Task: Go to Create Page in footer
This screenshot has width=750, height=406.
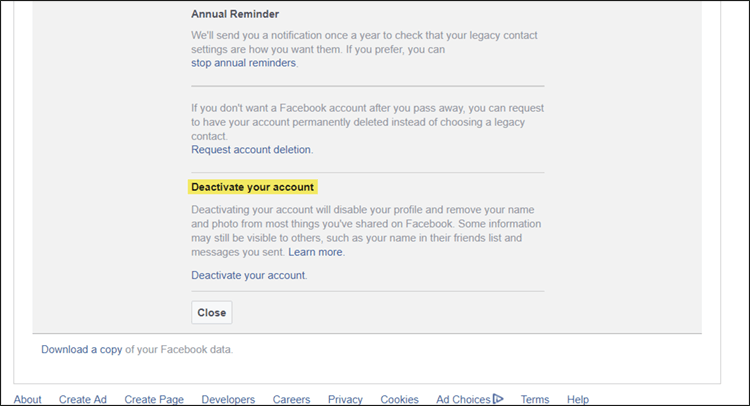Action: coord(154,399)
